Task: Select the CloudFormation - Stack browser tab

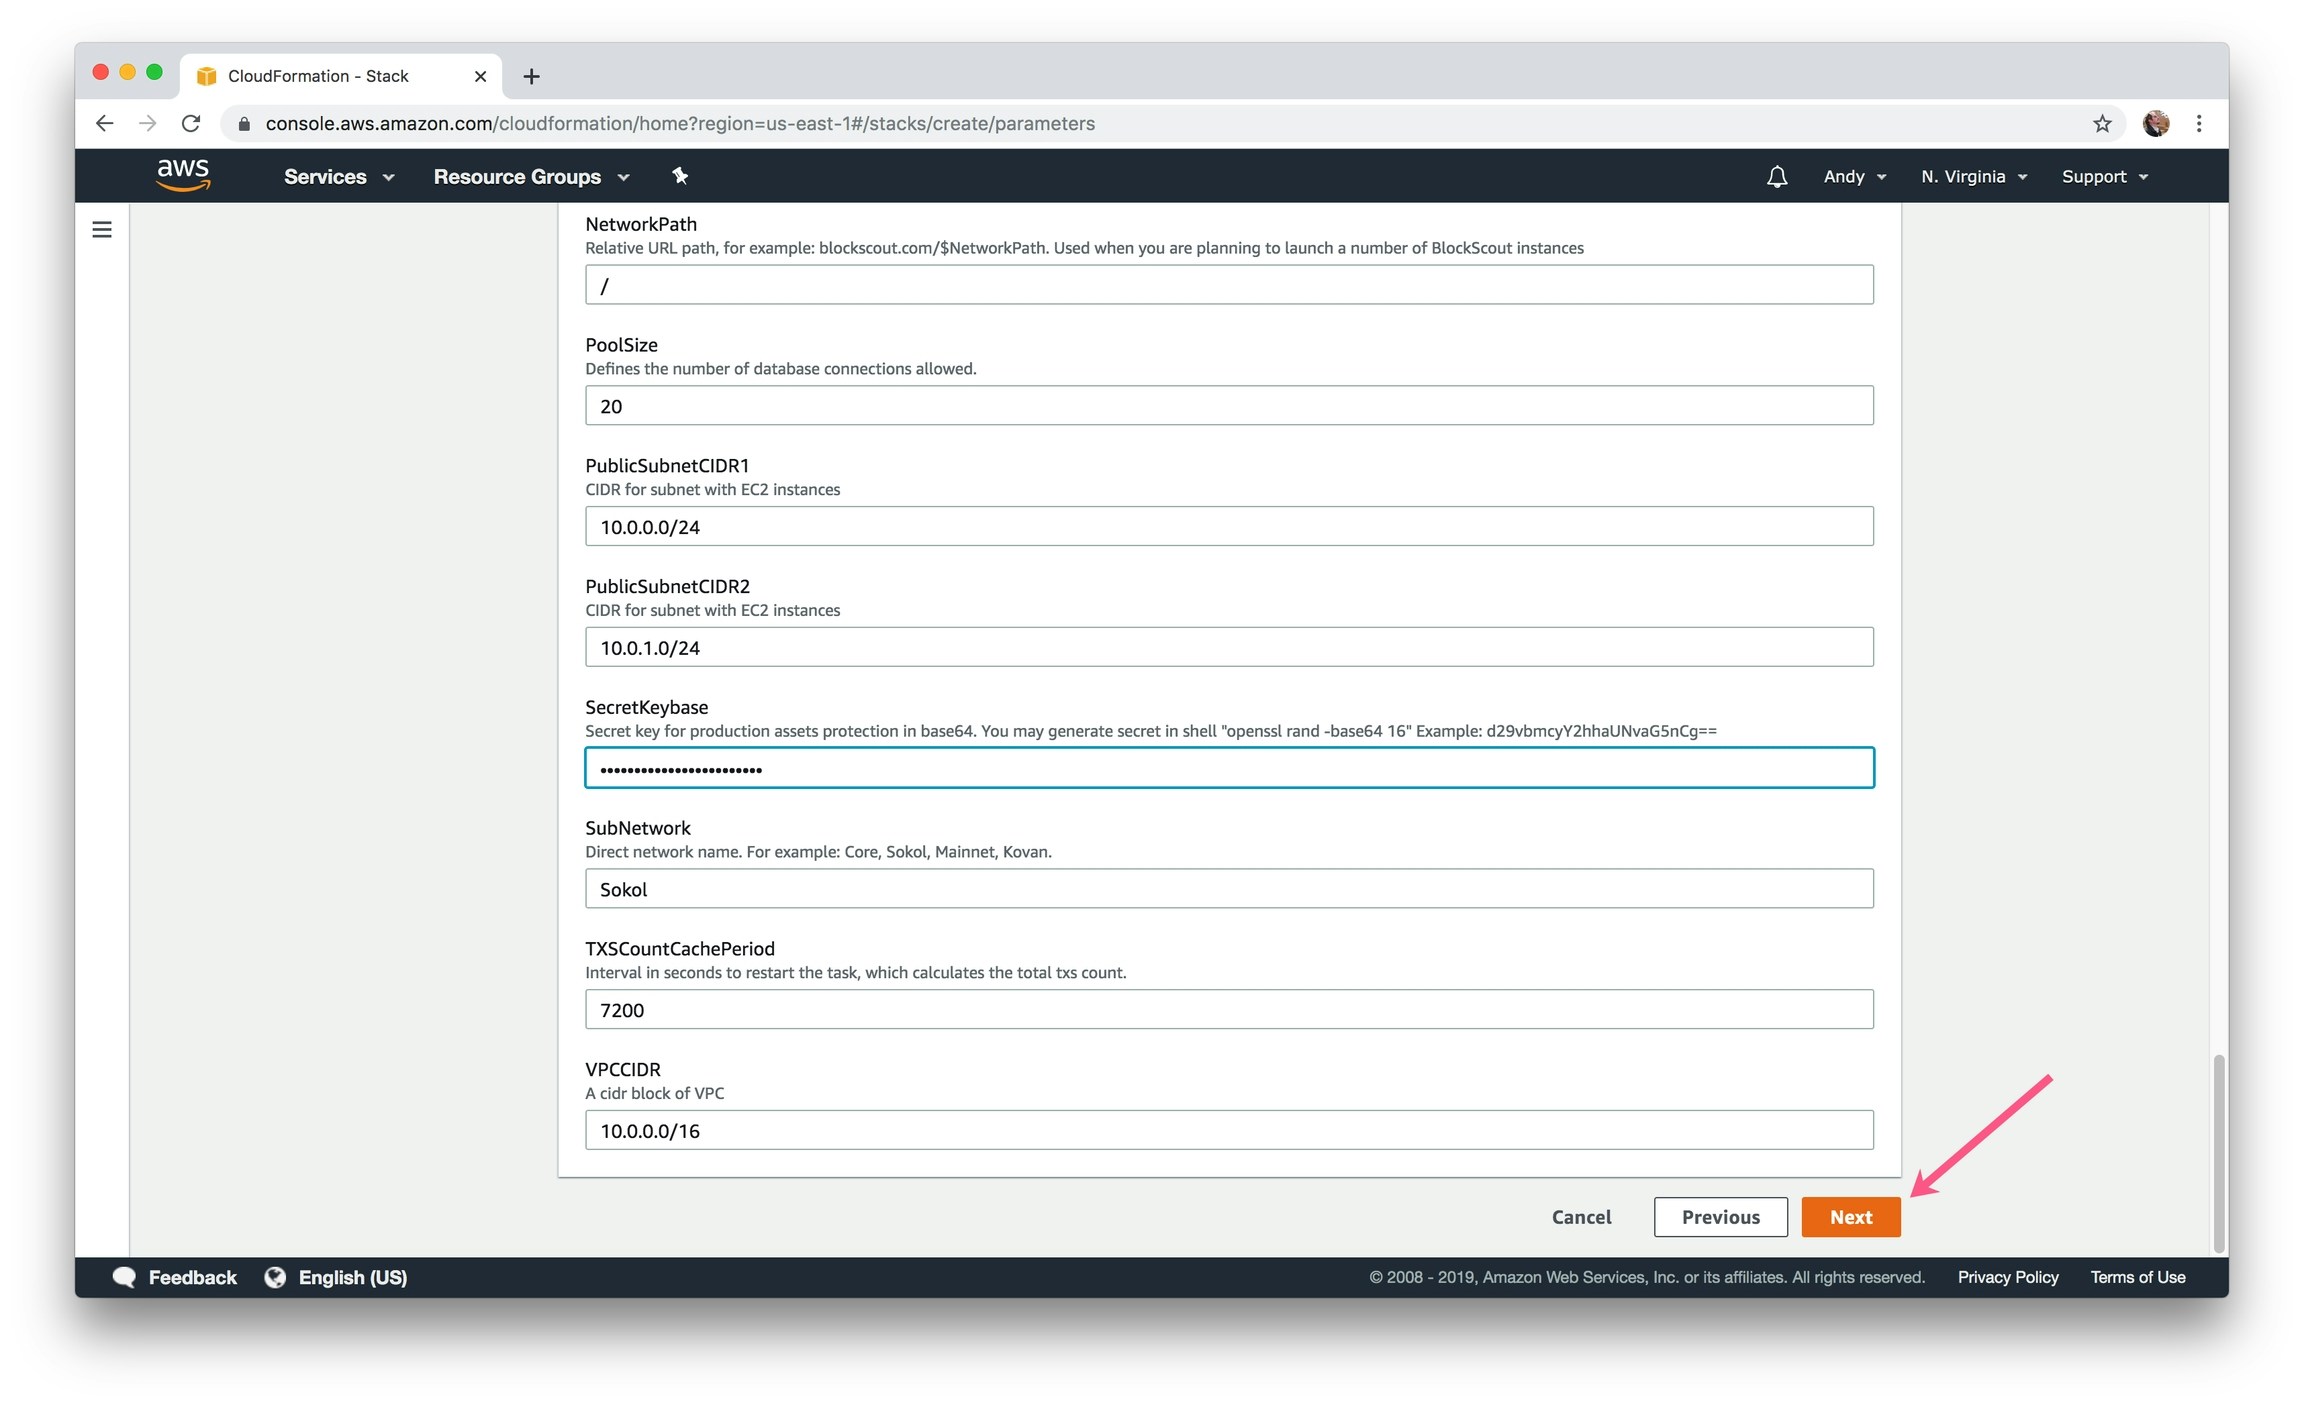Action: click(x=340, y=76)
